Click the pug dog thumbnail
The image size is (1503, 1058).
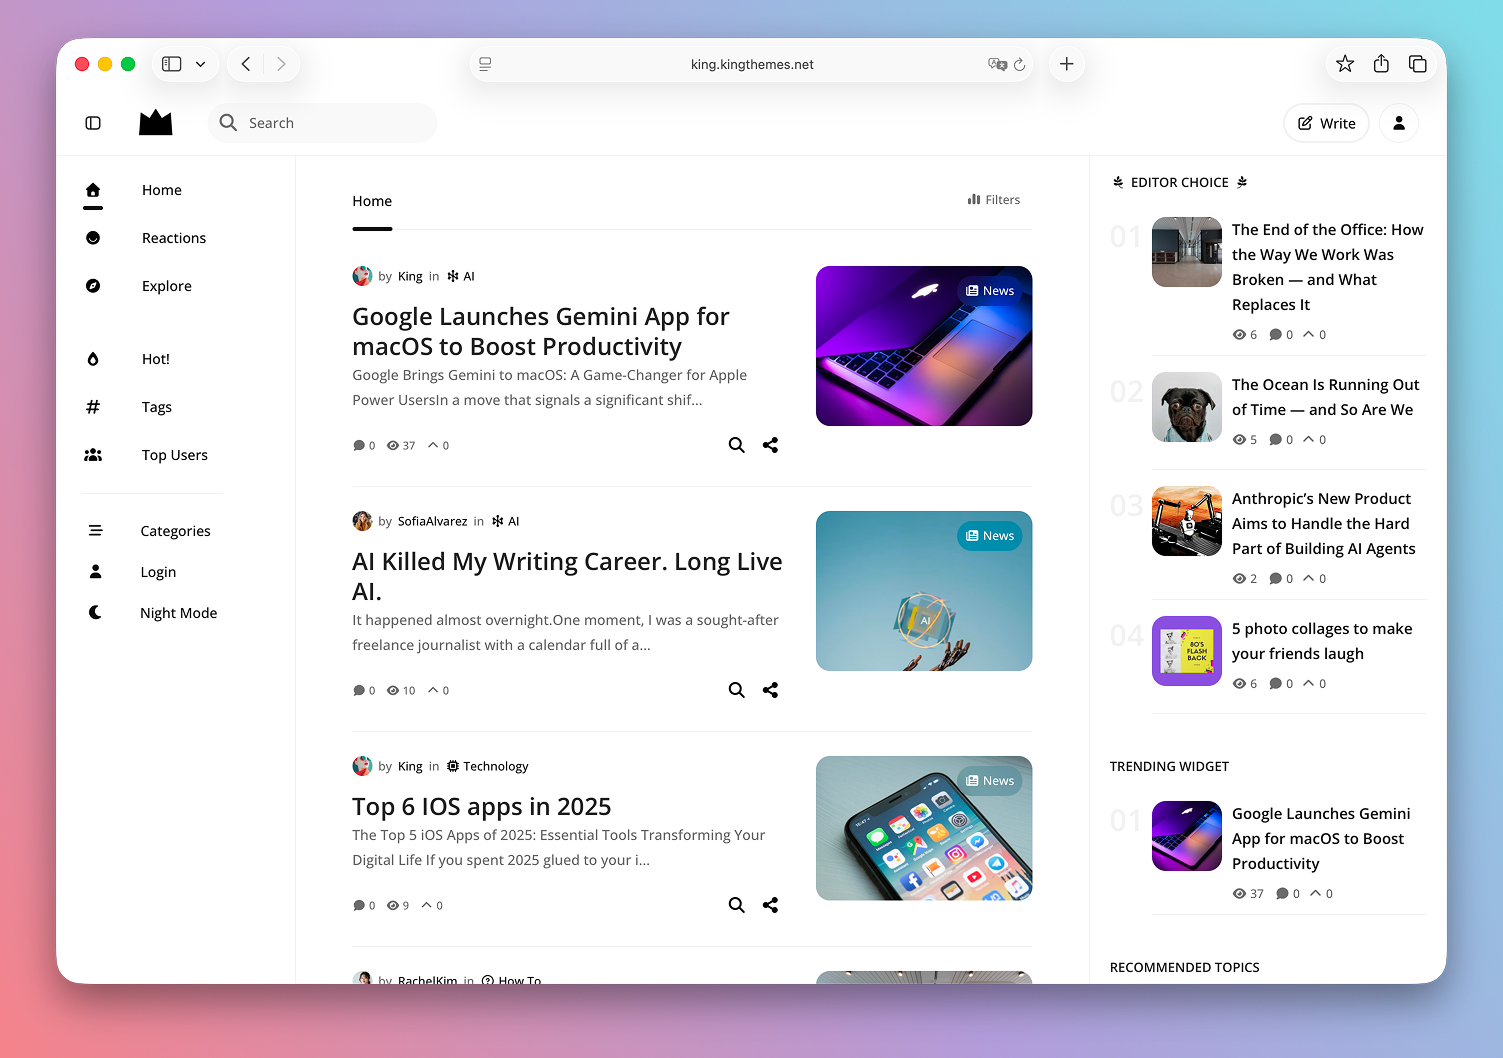[1187, 407]
